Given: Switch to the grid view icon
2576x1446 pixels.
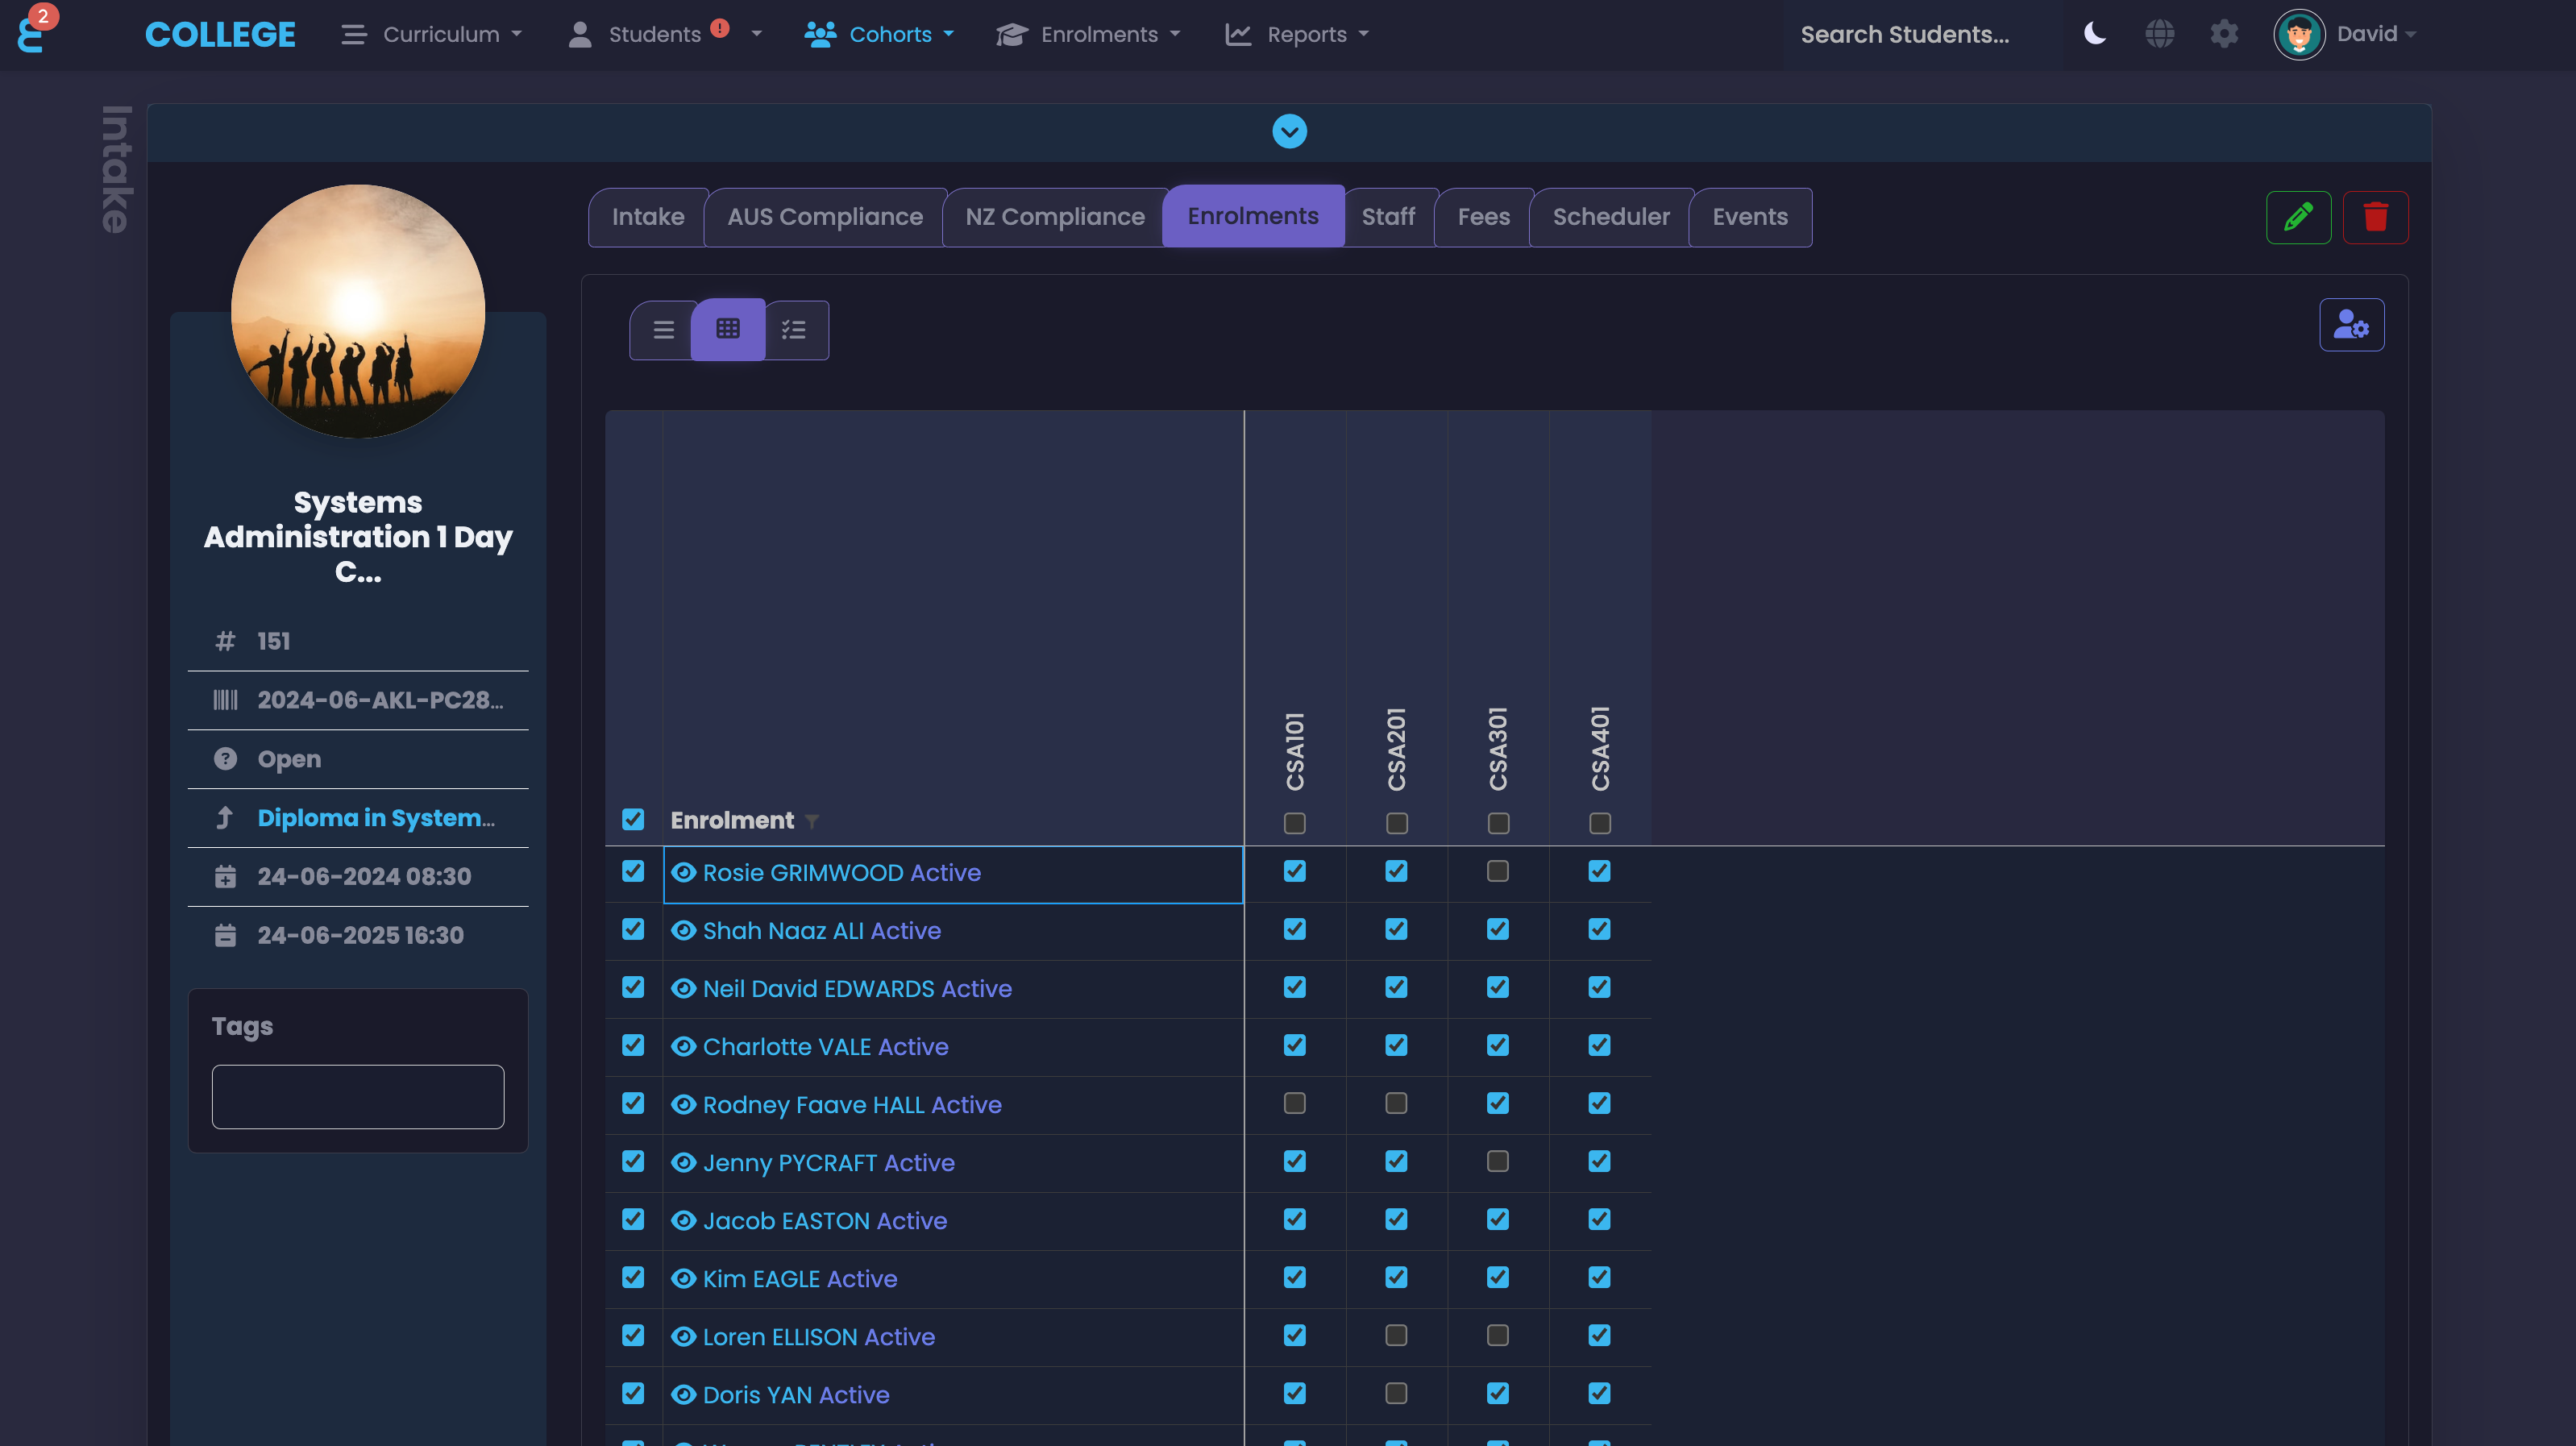Looking at the screenshot, I should coord(727,329).
